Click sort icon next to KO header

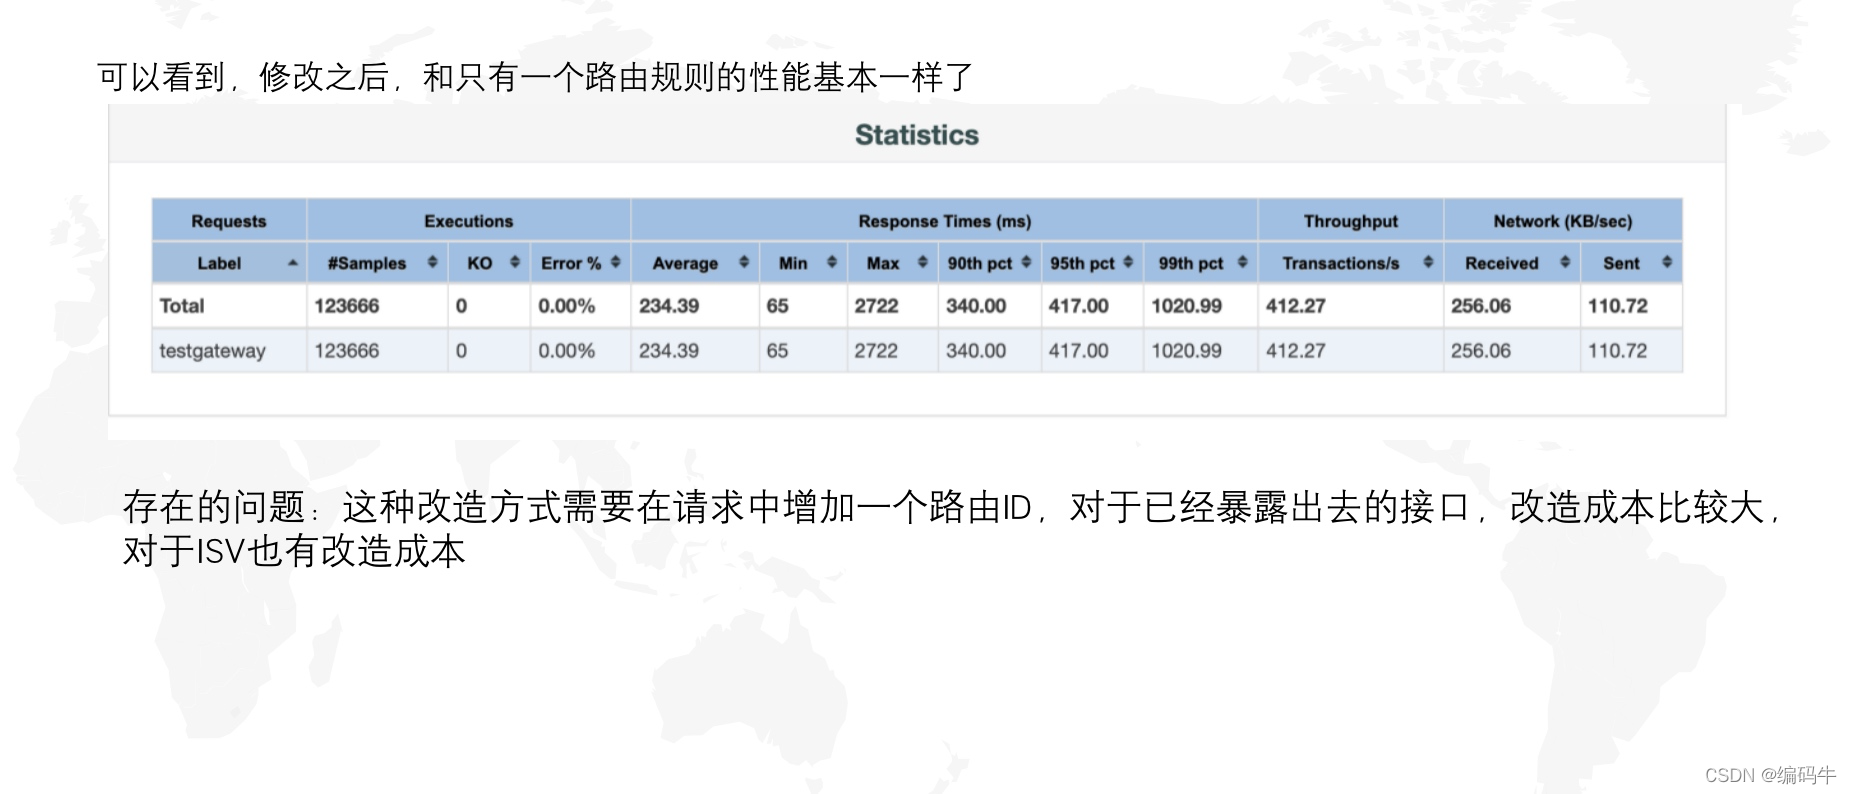point(514,262)
